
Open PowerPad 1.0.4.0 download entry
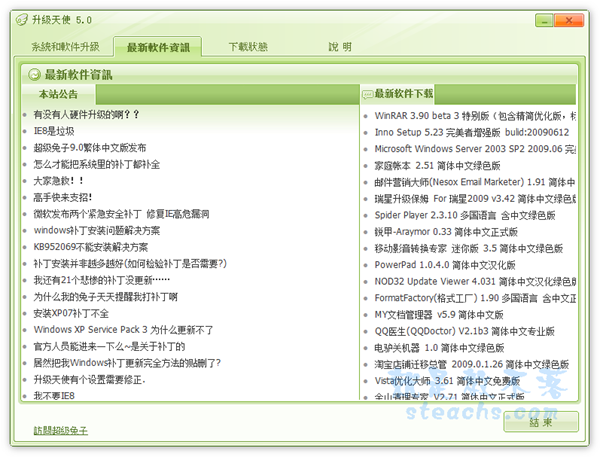click(445, 265)
